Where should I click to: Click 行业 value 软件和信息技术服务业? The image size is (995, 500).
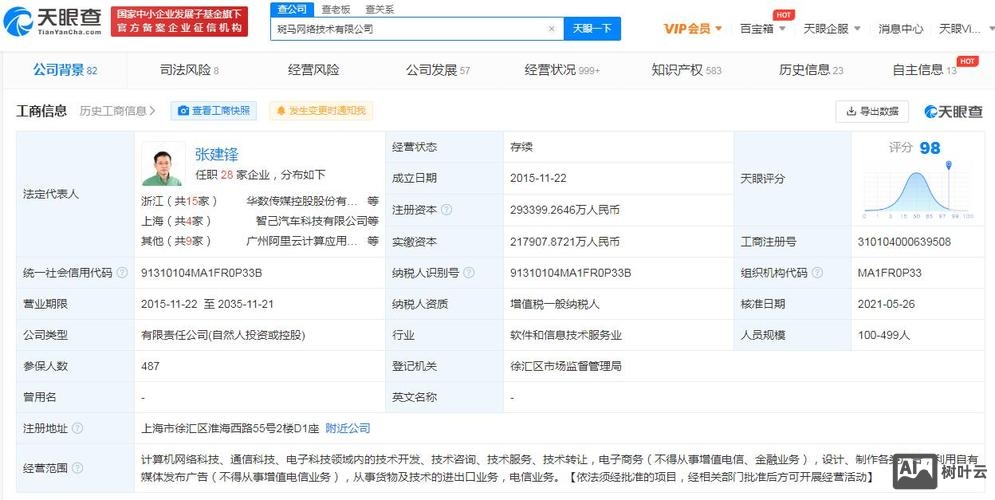pyautogui.click(x=565, y=335)
